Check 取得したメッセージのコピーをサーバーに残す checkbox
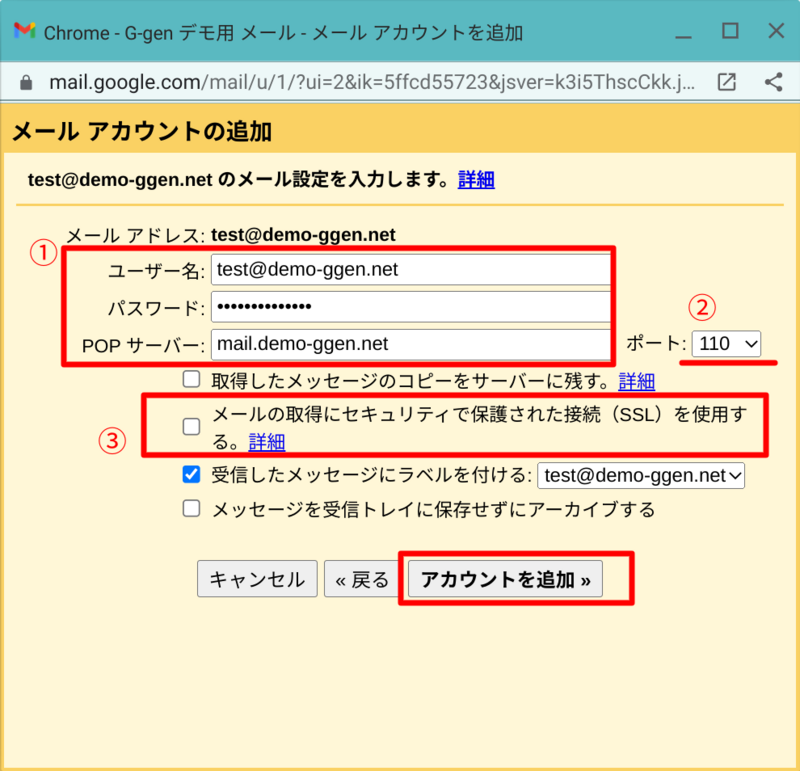 click(x=191, y=379)
